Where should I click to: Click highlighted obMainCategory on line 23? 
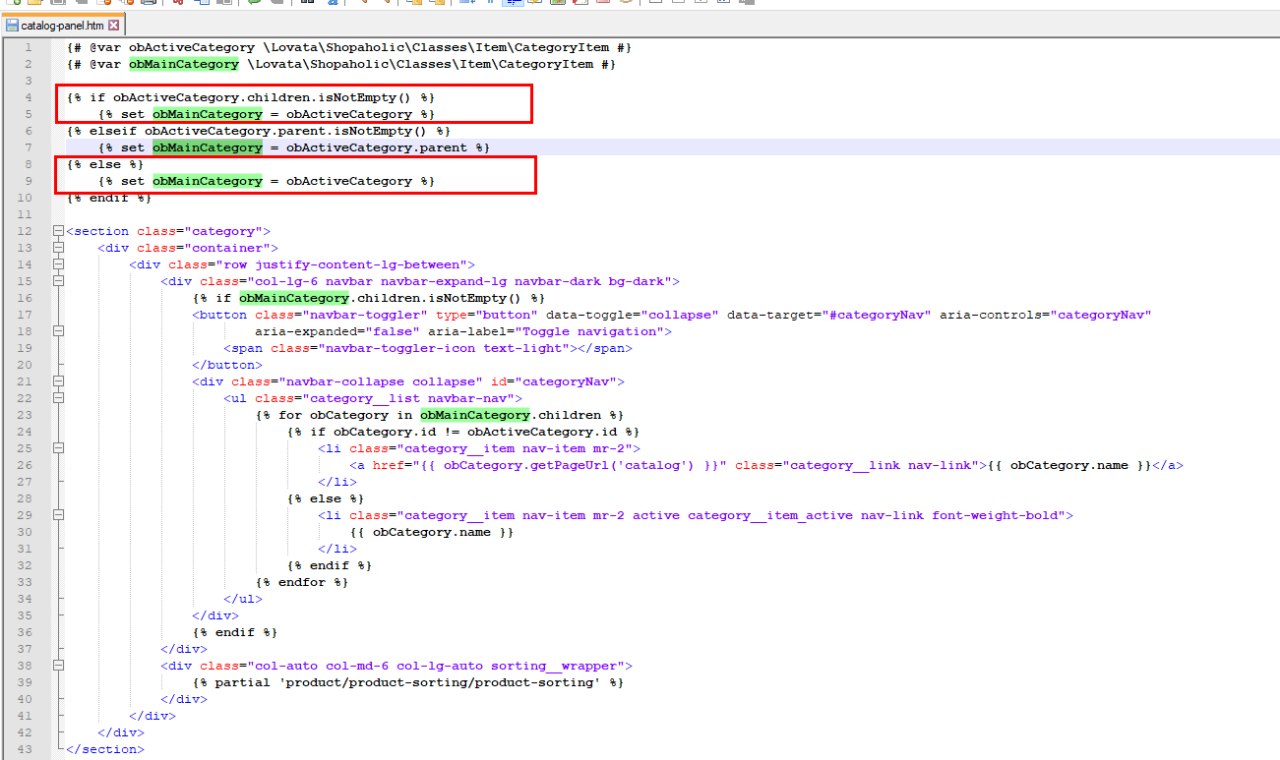[x=474, y=415]
